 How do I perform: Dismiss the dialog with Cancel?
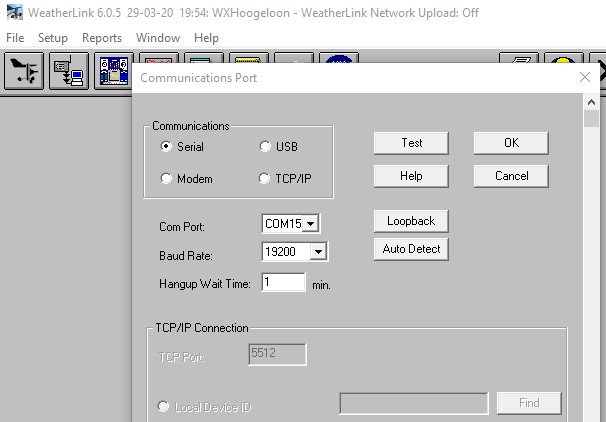click(x=511, y=176)
